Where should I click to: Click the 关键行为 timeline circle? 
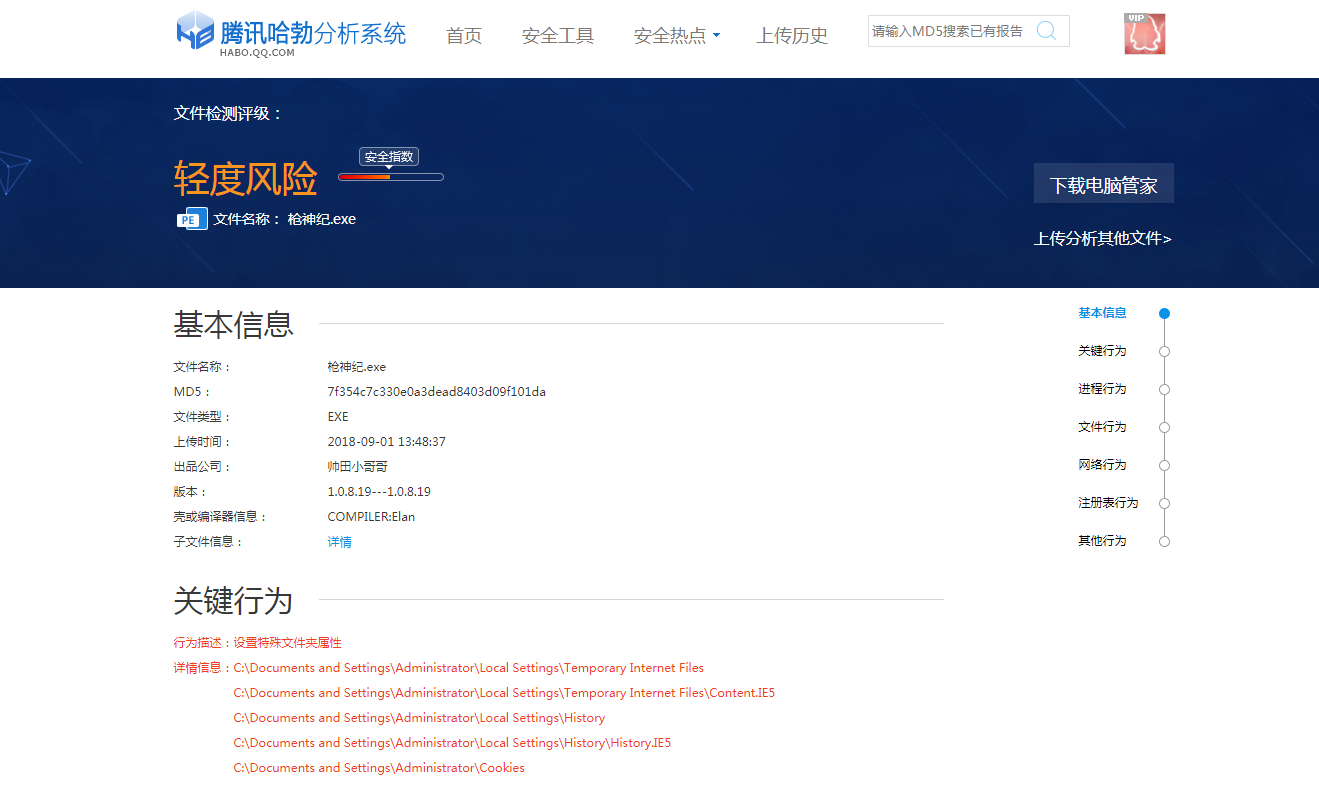(x=1164, y=351)
